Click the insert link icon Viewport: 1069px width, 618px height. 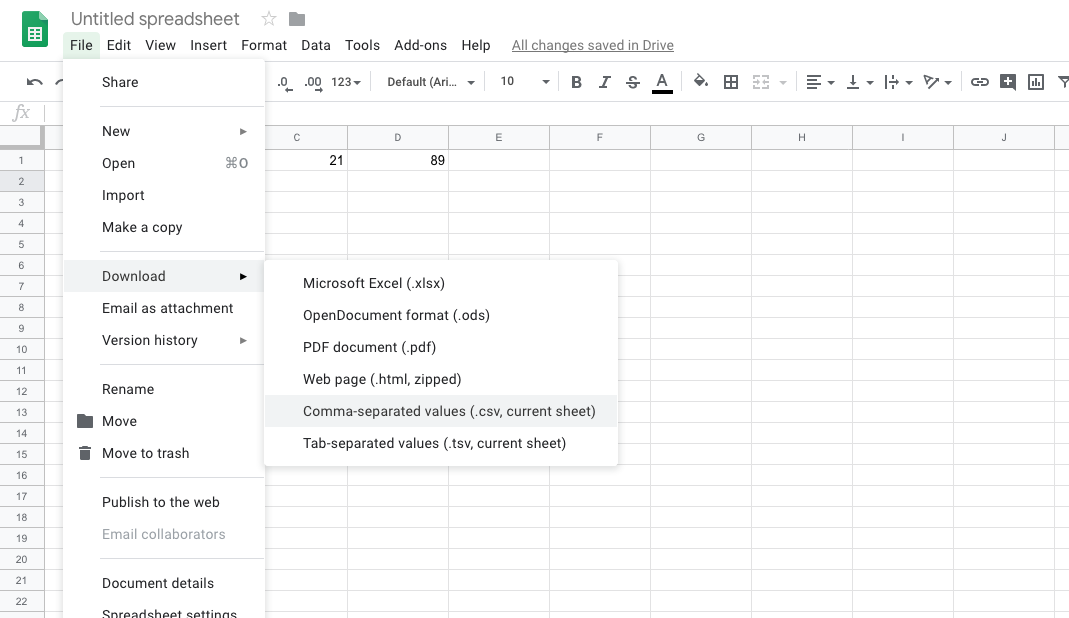[x=980, y=82]
